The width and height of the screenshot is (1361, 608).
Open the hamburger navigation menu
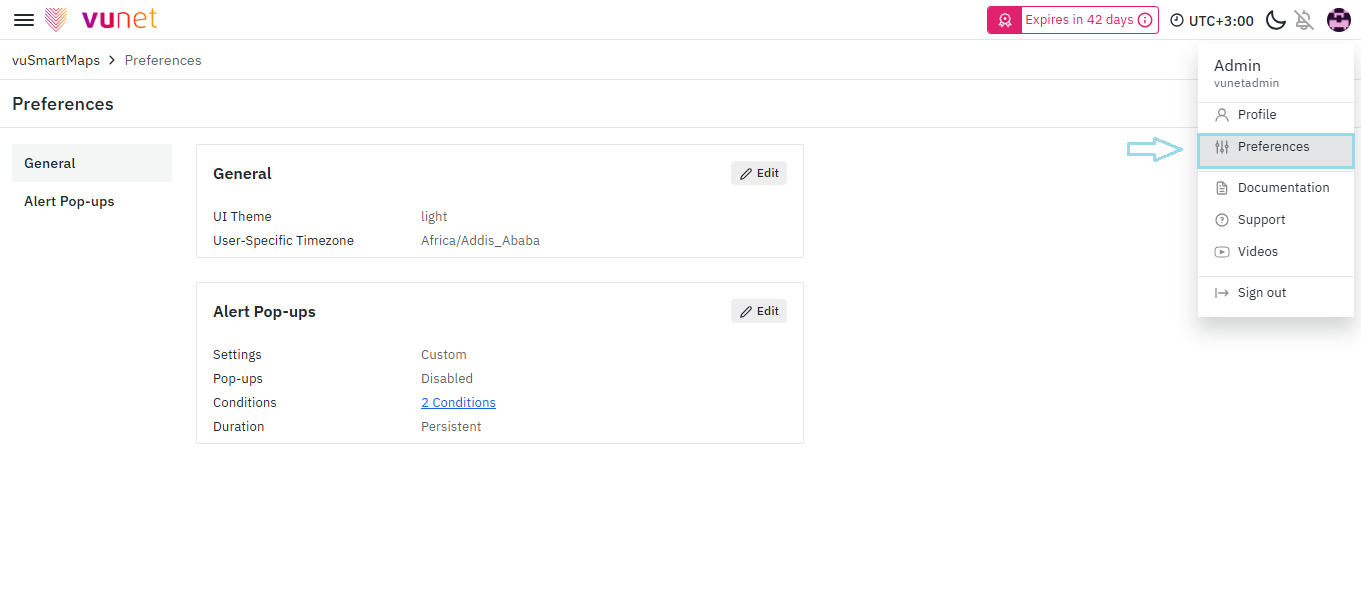point(24,20)
